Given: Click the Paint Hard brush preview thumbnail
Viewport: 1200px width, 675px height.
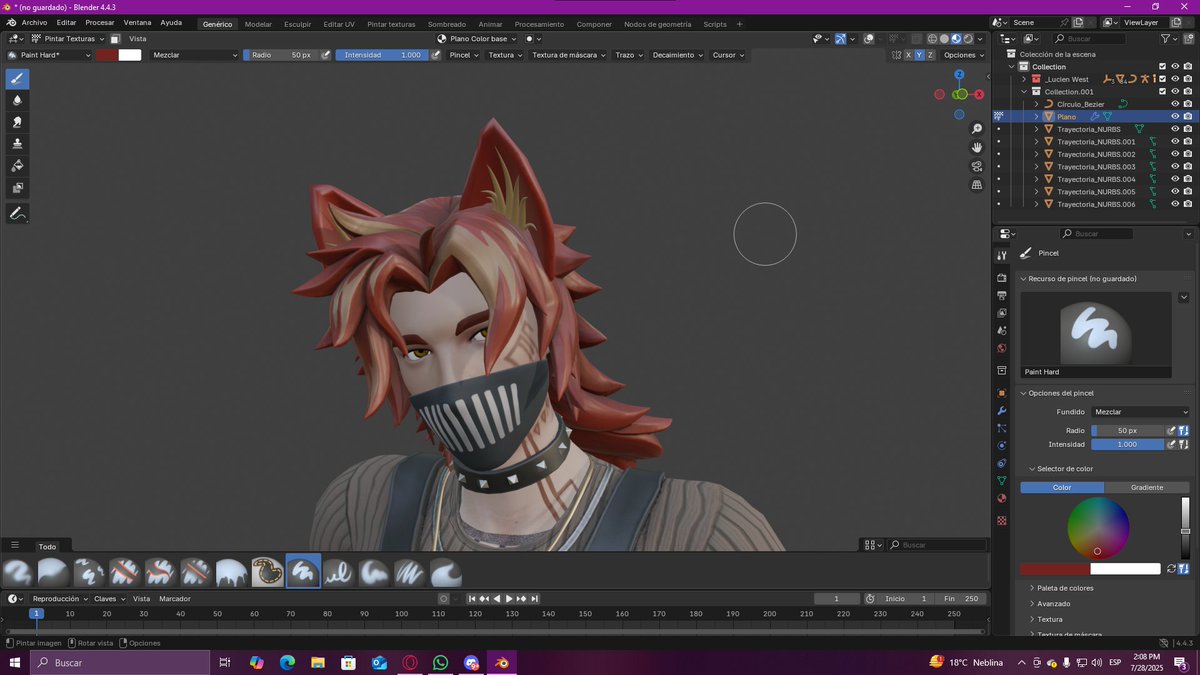Looking at the screenshot, I should tap(1095, 334).
